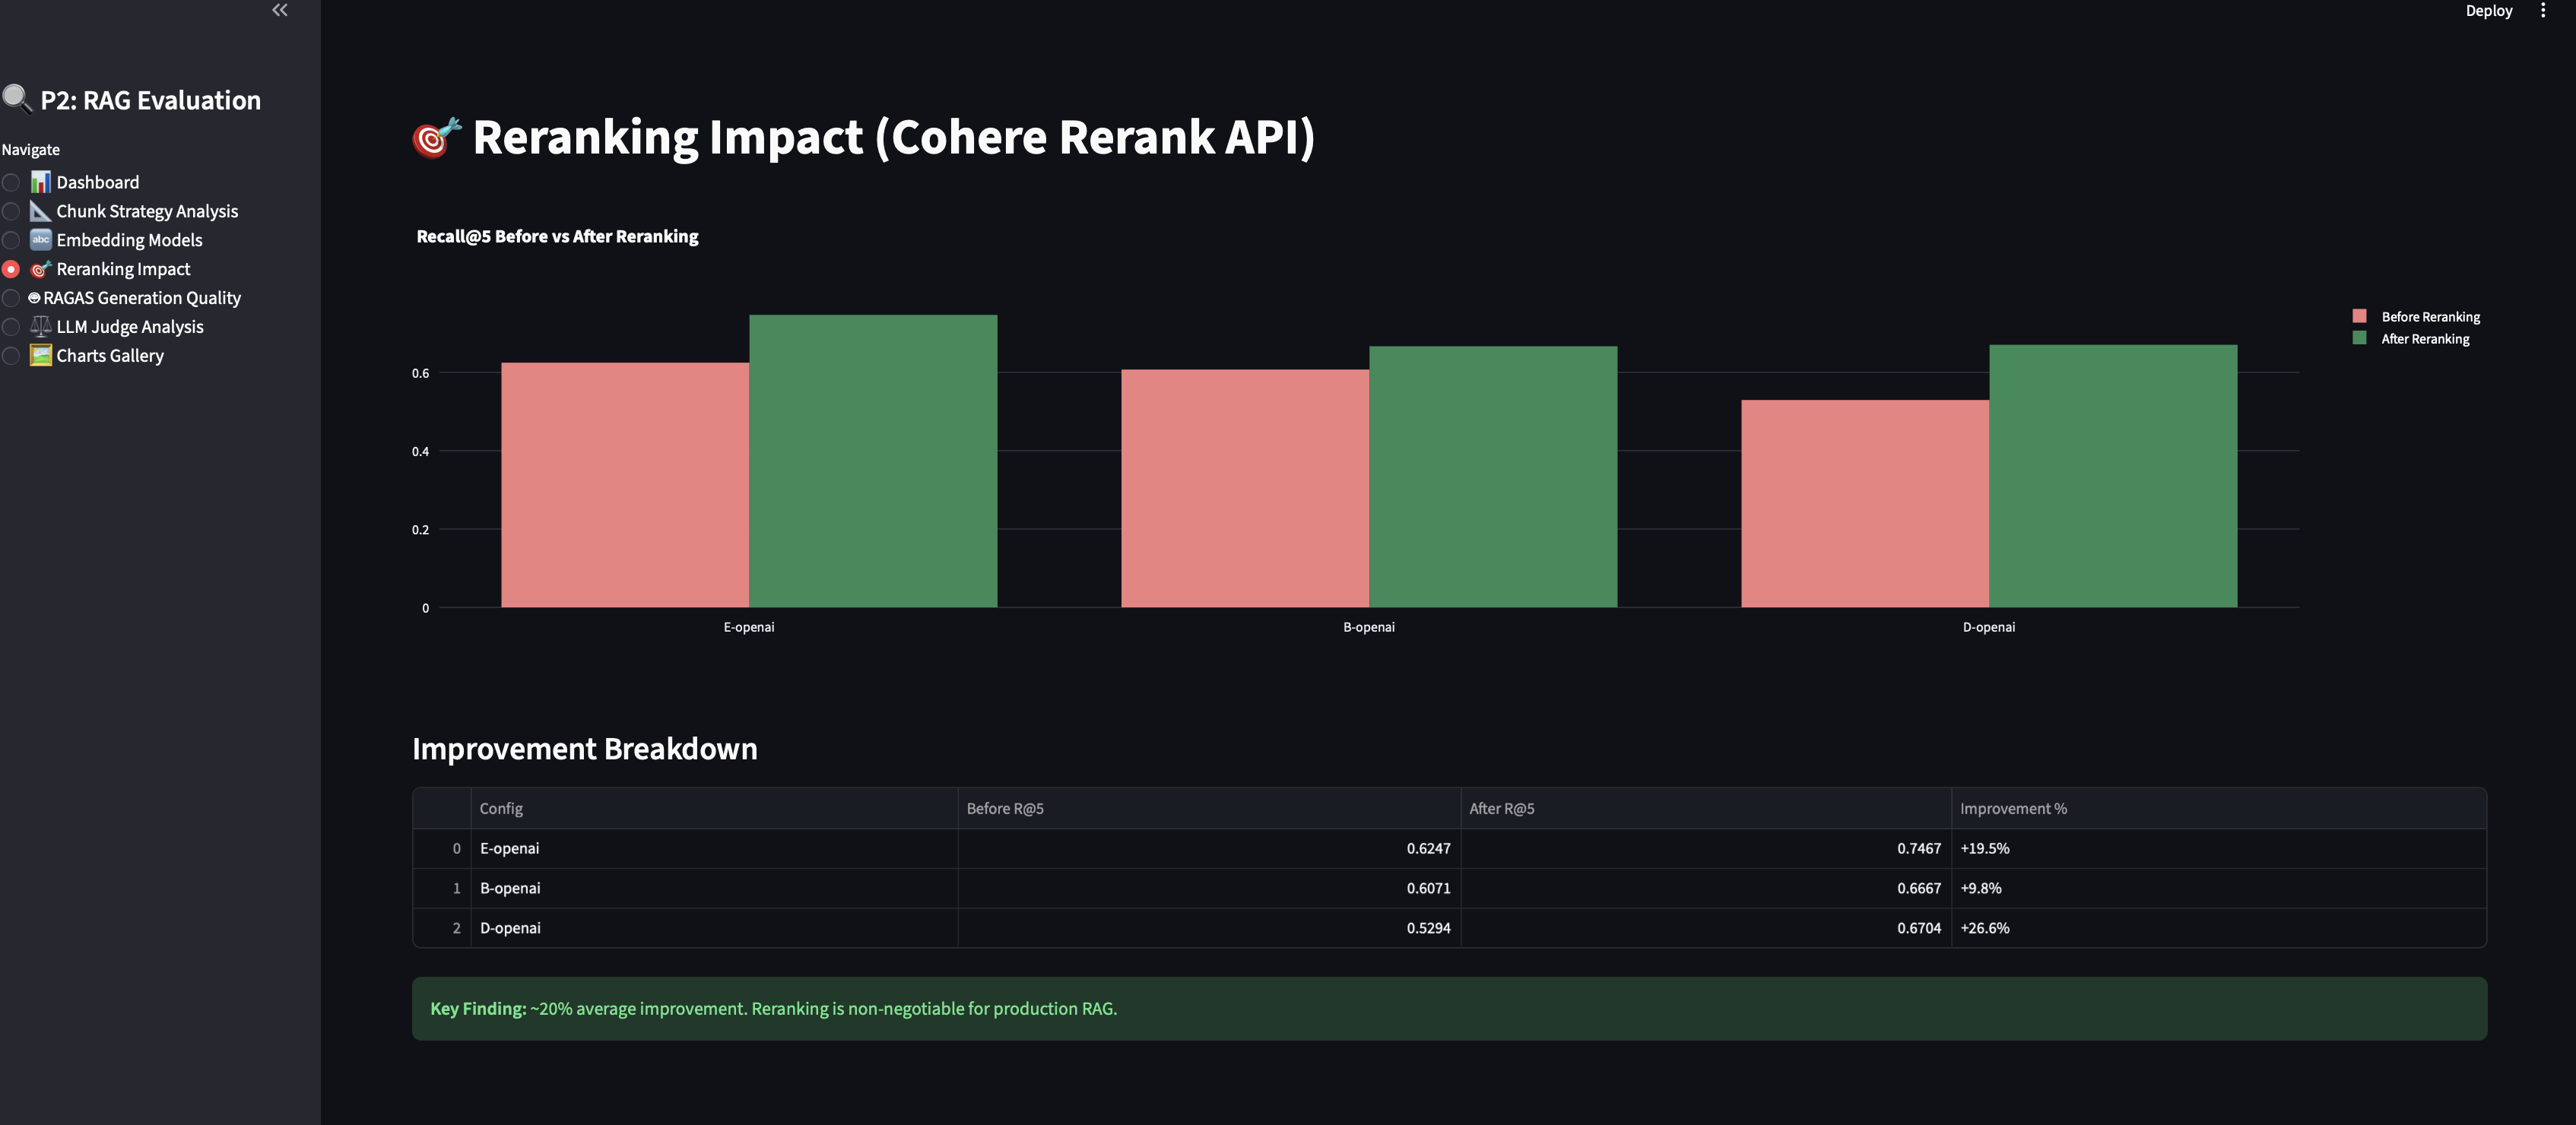Click the Key Finding message box
The height and width of the screenshot is (1125, 2576).
click(x=1449, y=1008)
